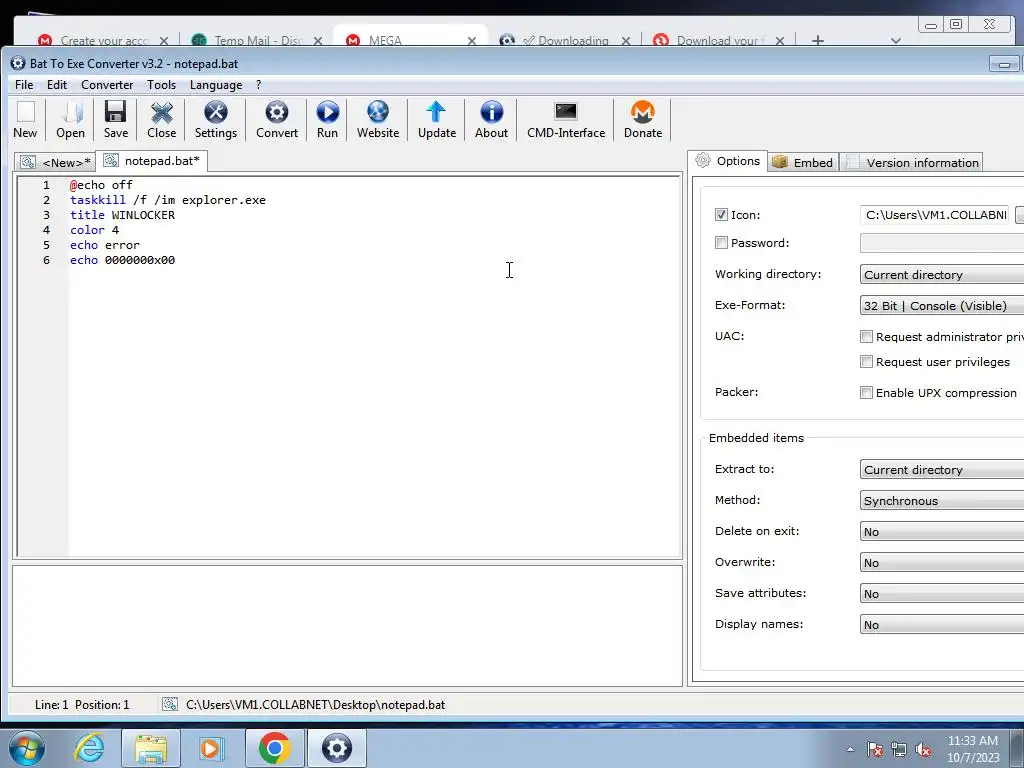This screenshot has height=768, width=1024.
Task: Check Request user privileges
Action: click(867, 362)
